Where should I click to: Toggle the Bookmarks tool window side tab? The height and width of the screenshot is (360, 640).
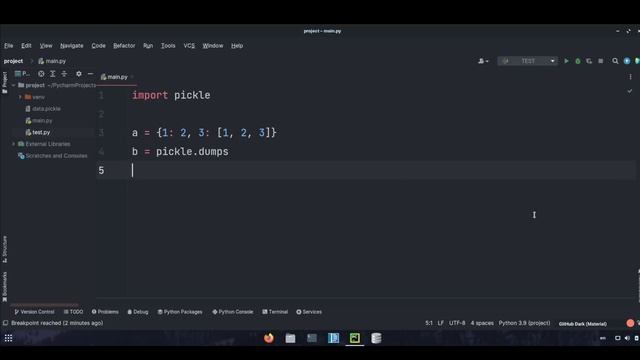click(4, 287)
